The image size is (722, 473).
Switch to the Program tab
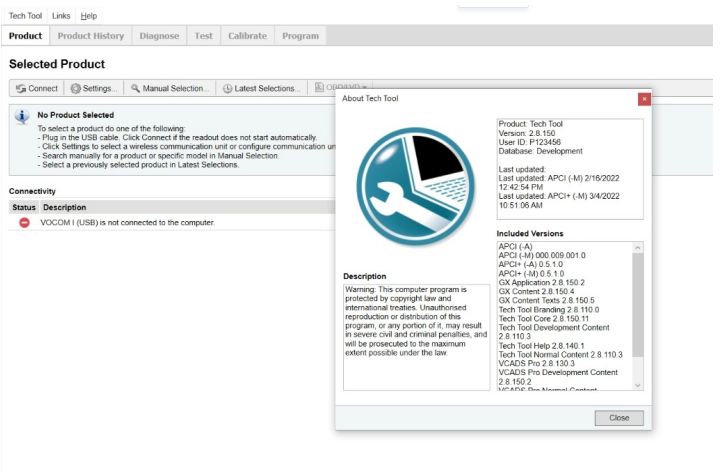point(300,36)
